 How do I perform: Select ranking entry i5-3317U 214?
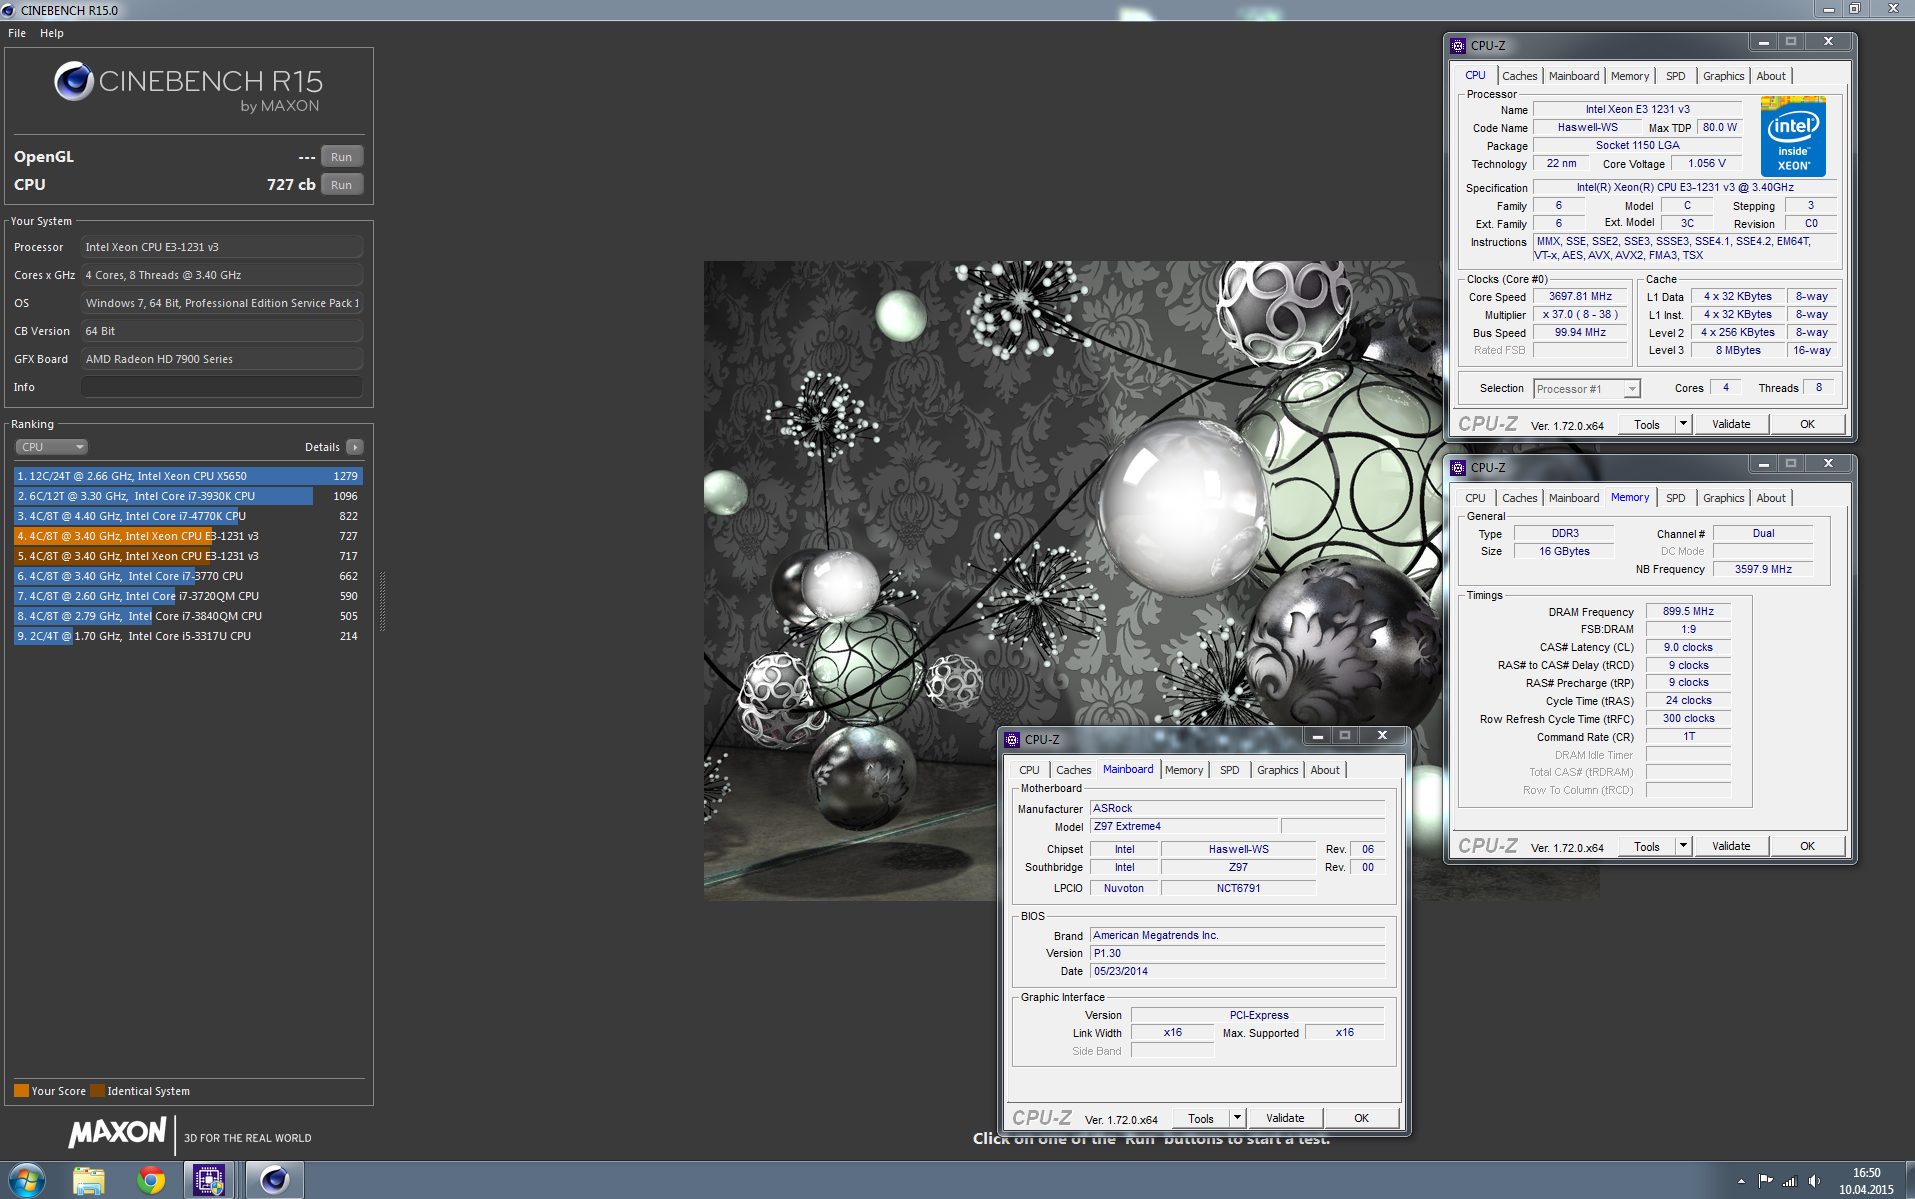point(188,636)
